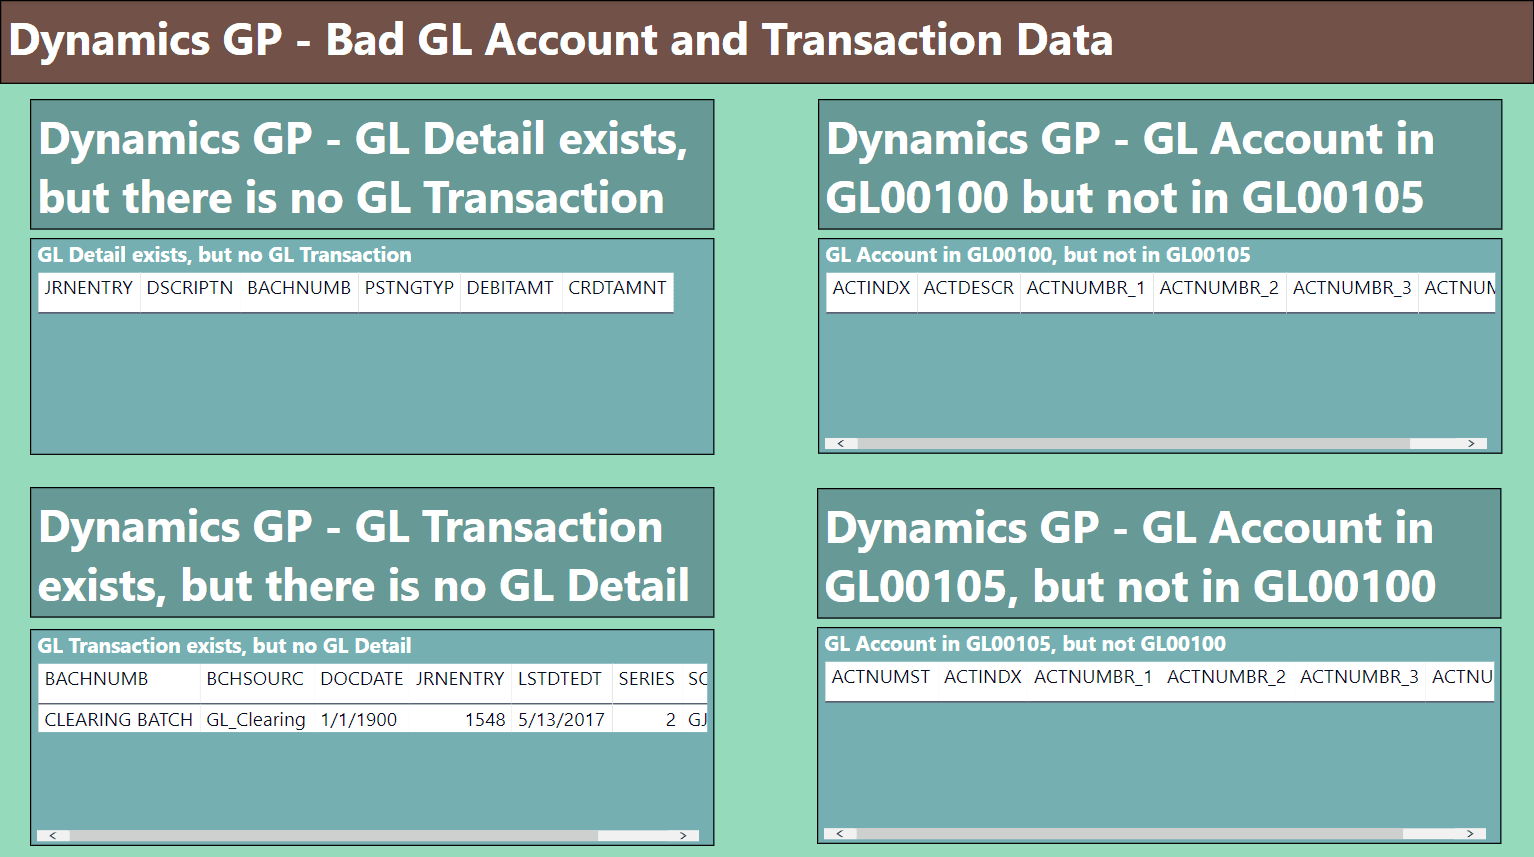This screenshot has width=1534, height=857.
Task: Click the 'Bad GL Account and Transaction Data' page title
Action: (x=560, y=41)
